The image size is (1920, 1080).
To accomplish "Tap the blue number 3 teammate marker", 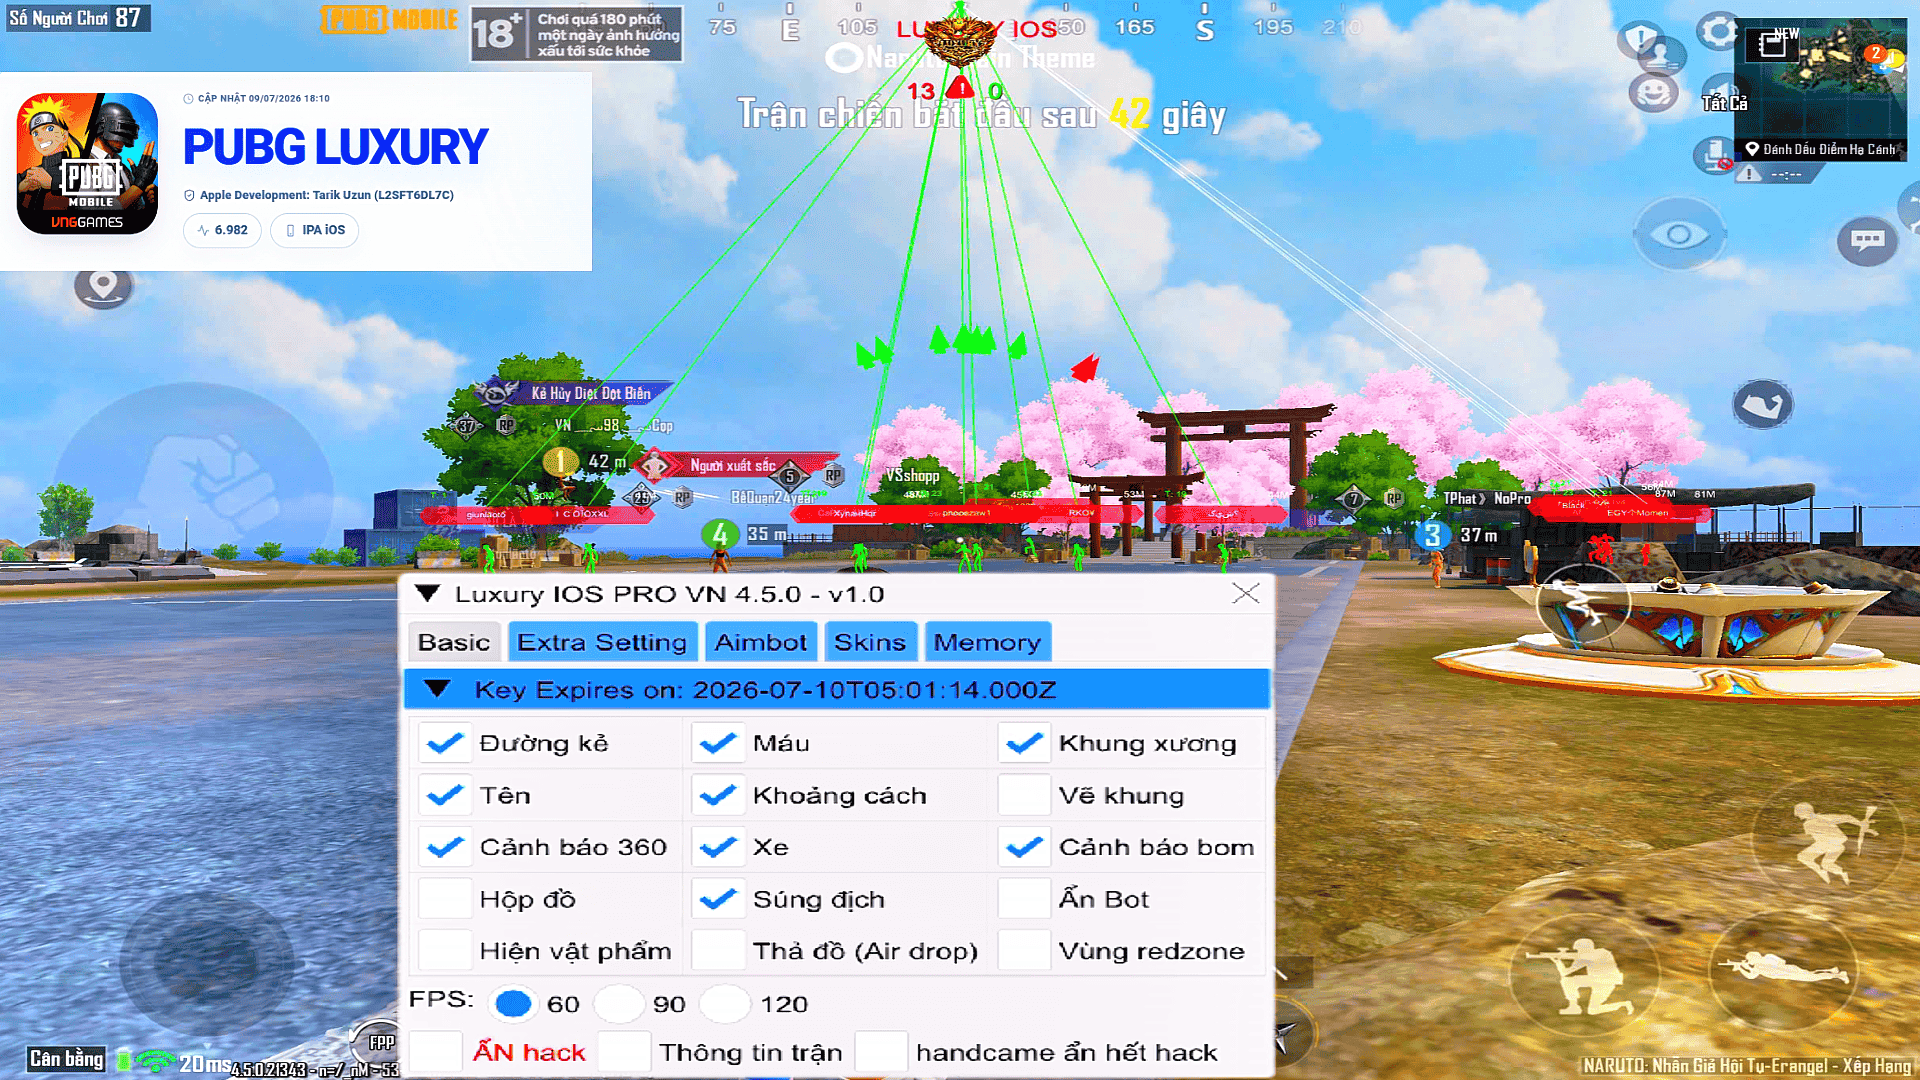I will [x=1432, y=535].
